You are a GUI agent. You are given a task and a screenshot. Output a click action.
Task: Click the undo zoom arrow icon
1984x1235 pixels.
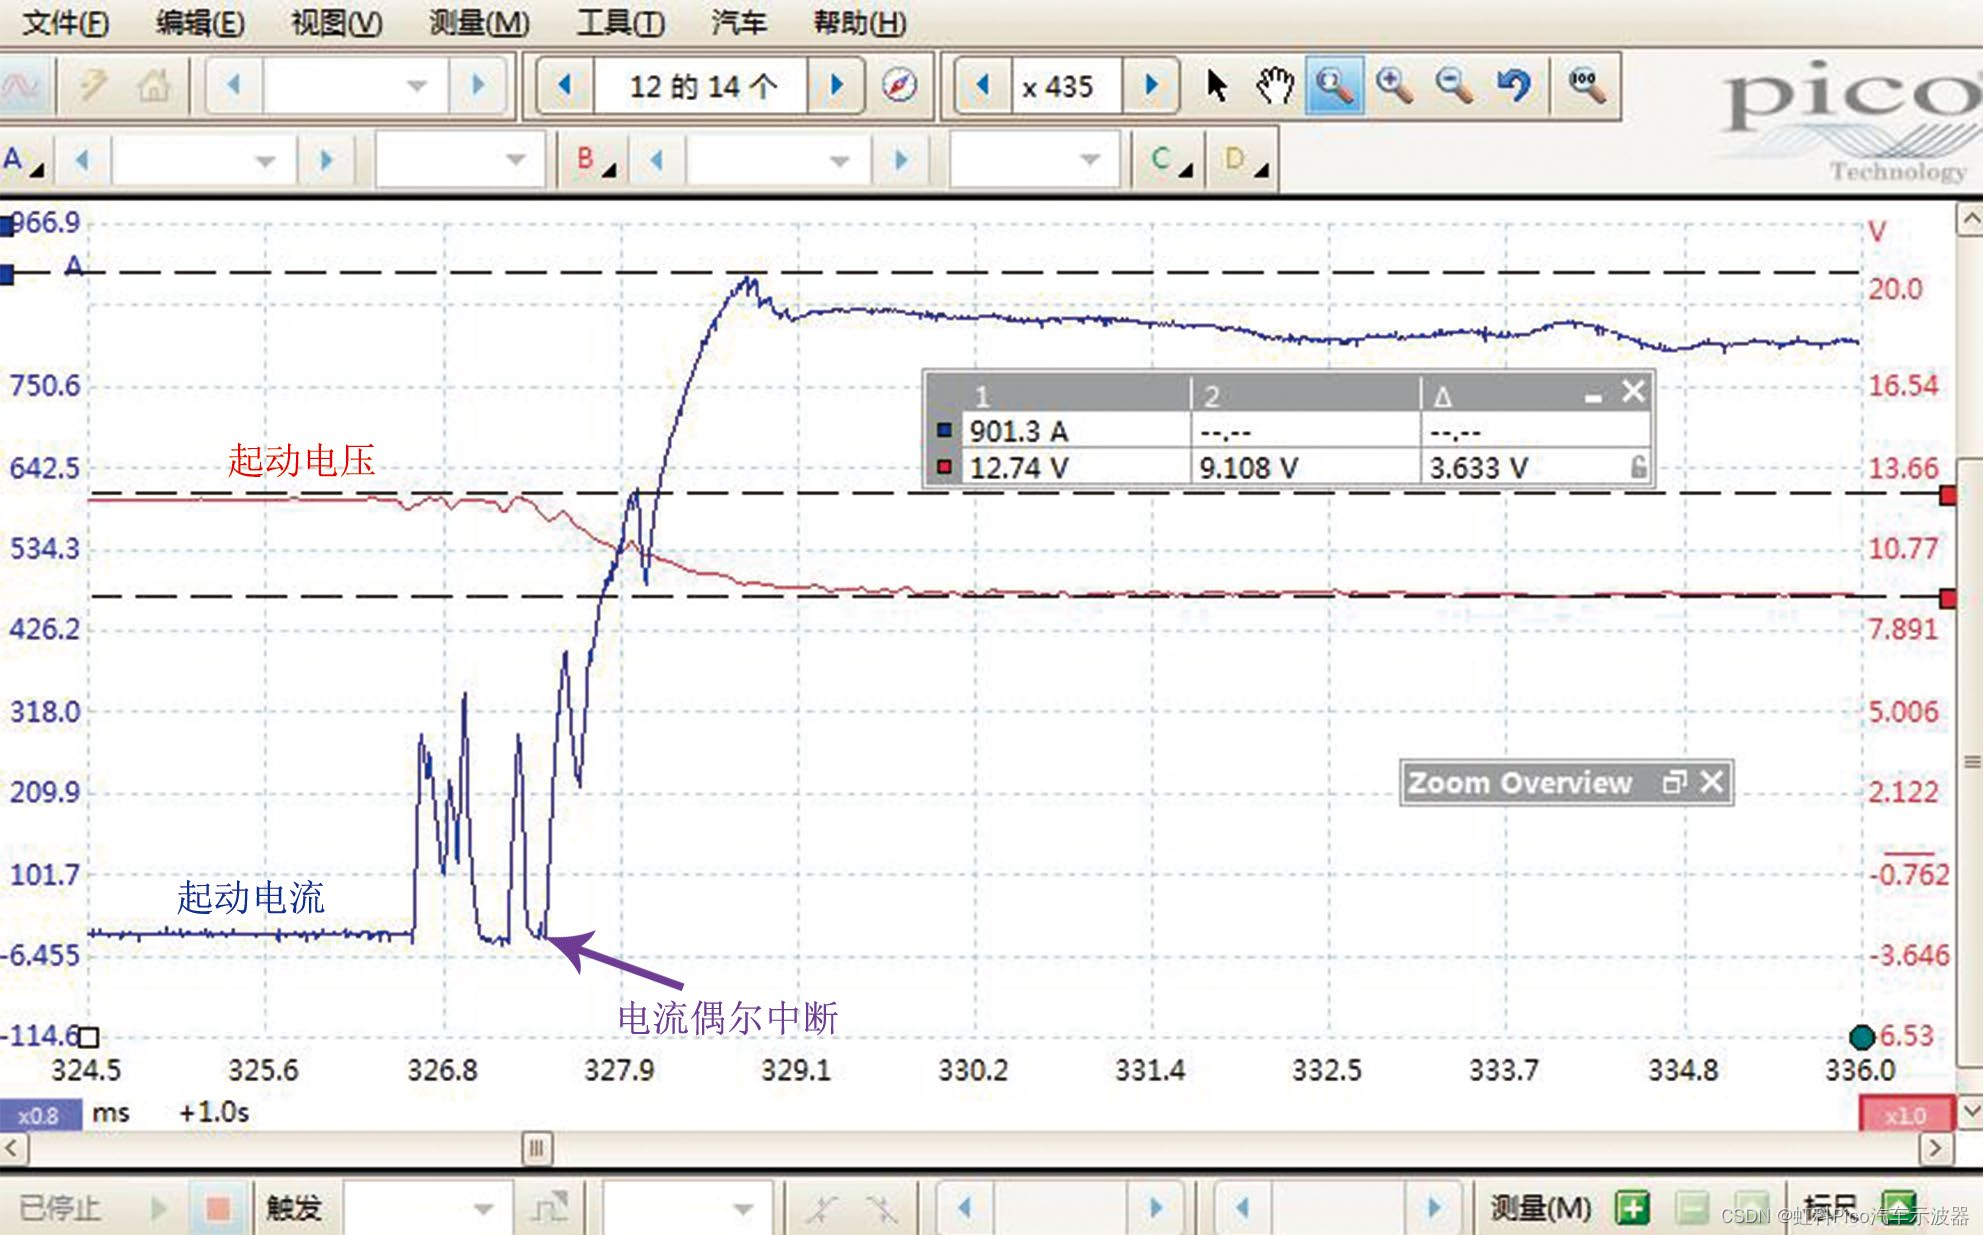pos(1514,86)
